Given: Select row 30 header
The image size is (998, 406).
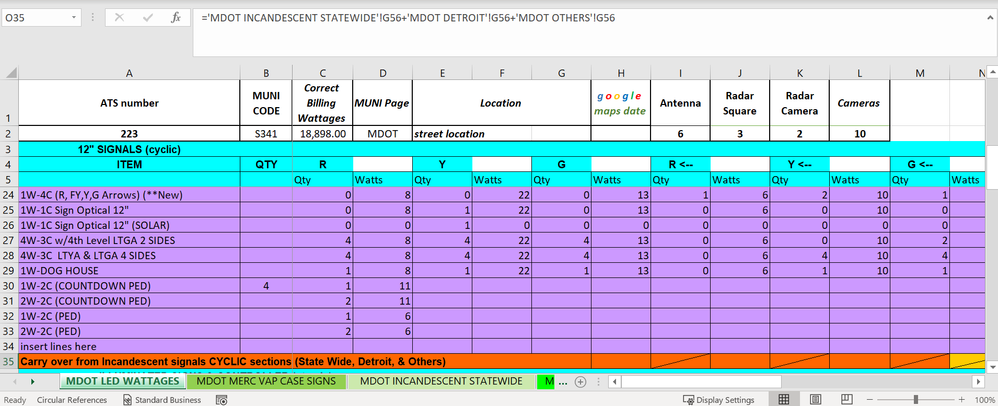Looking at the screenshot, I should (x=10, y=285).
